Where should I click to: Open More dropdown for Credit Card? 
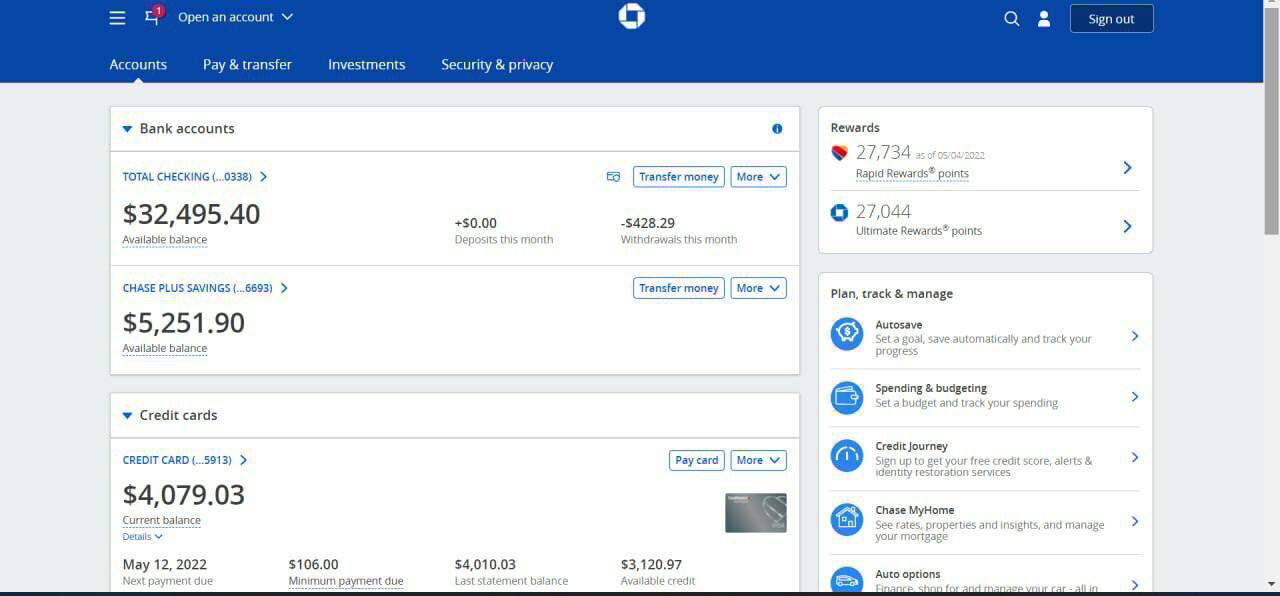point(758,460)
